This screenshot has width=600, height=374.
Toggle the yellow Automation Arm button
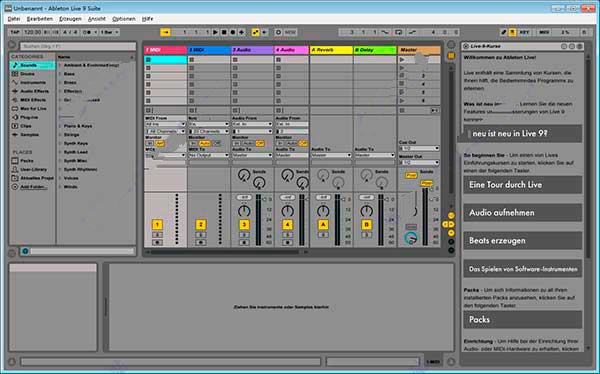point(255,33)
